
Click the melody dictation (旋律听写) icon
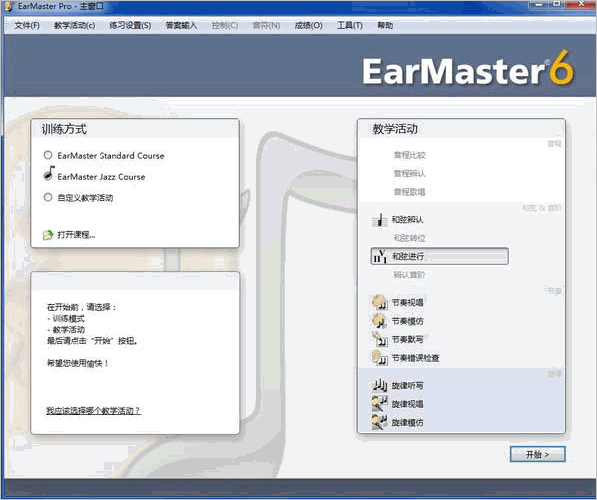(380, 385)
